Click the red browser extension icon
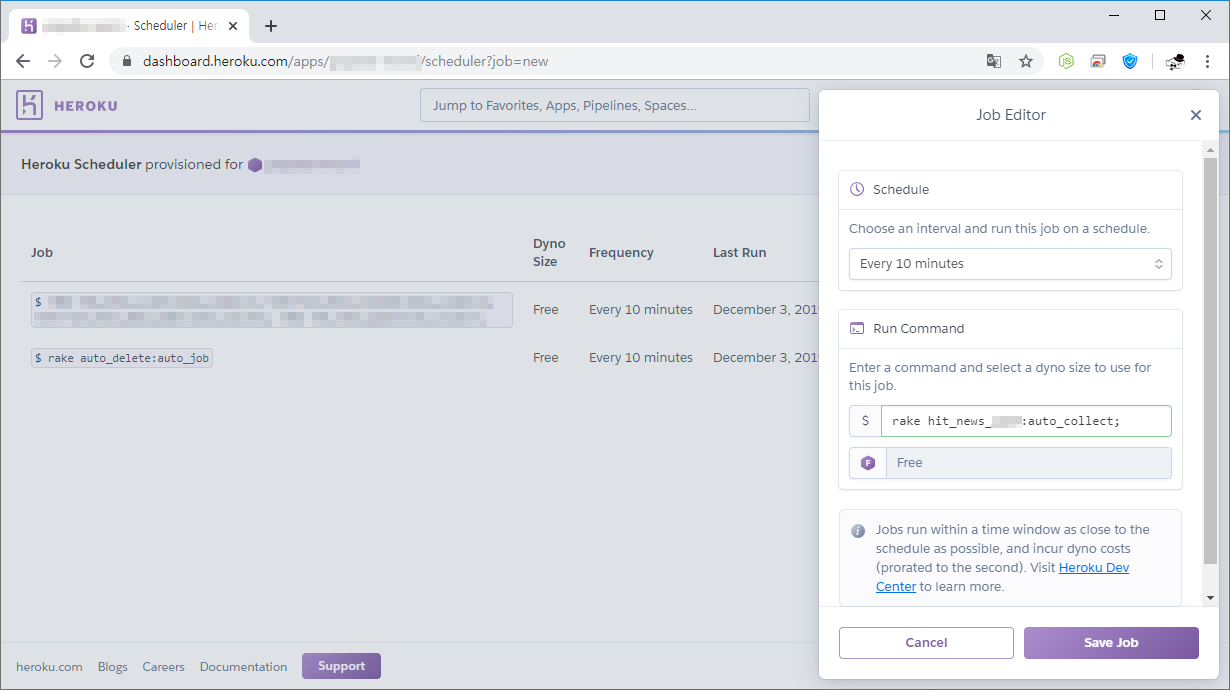 (1098, 61)
